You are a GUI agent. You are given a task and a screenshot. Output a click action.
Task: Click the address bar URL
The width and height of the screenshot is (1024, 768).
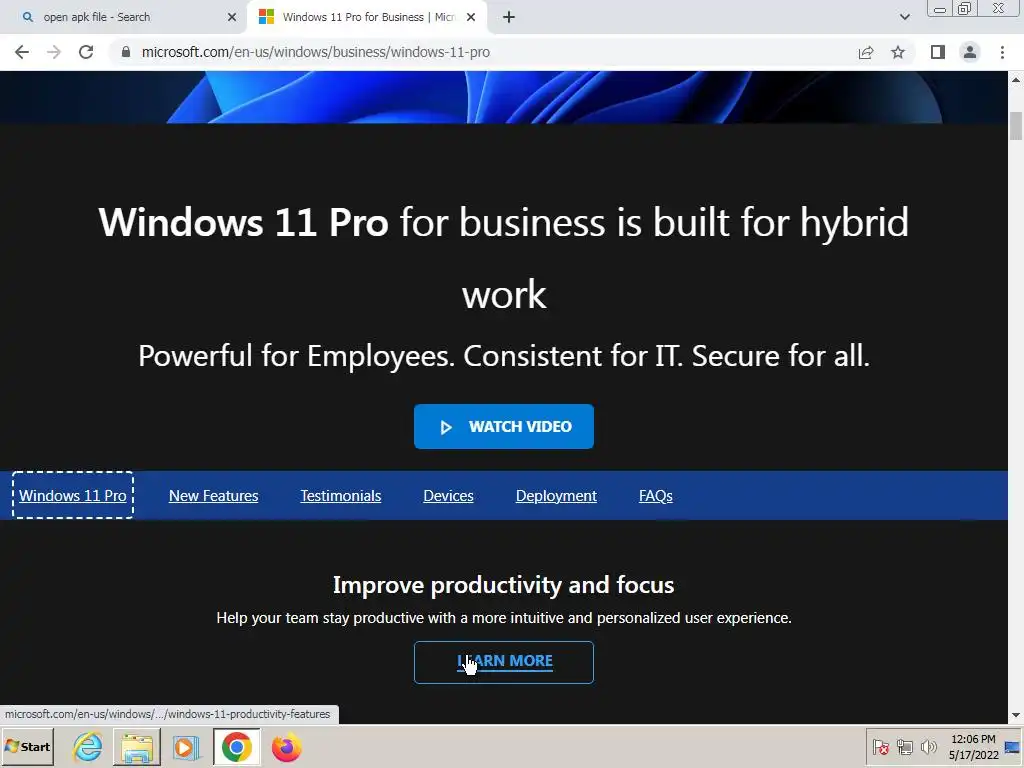click(315, 52)
